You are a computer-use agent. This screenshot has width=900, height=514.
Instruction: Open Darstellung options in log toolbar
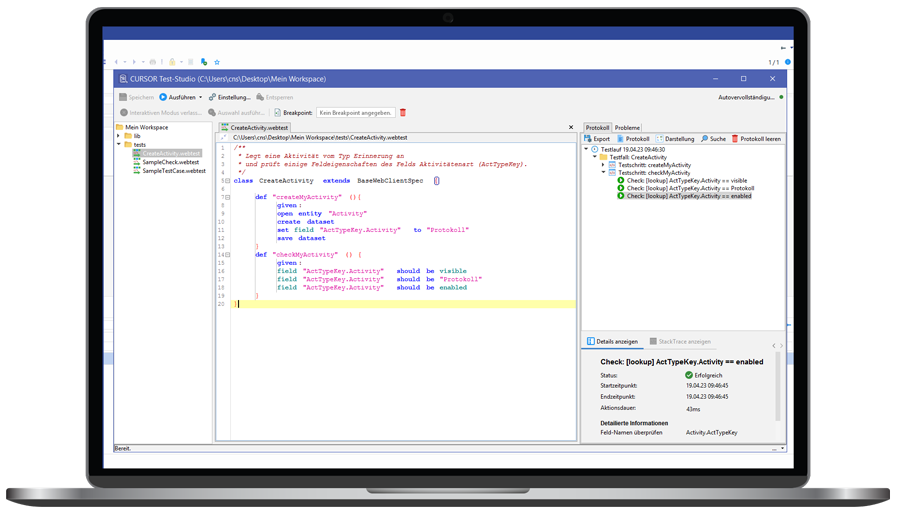[x=659, y=139]
